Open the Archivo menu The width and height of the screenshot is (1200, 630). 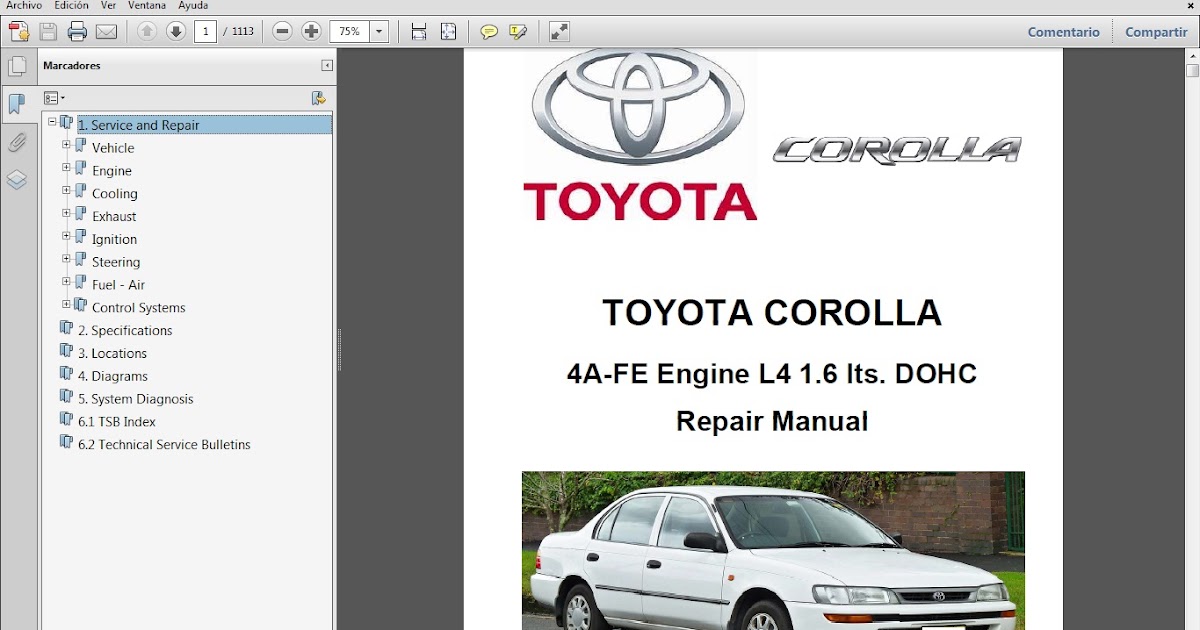click(24, 6)
